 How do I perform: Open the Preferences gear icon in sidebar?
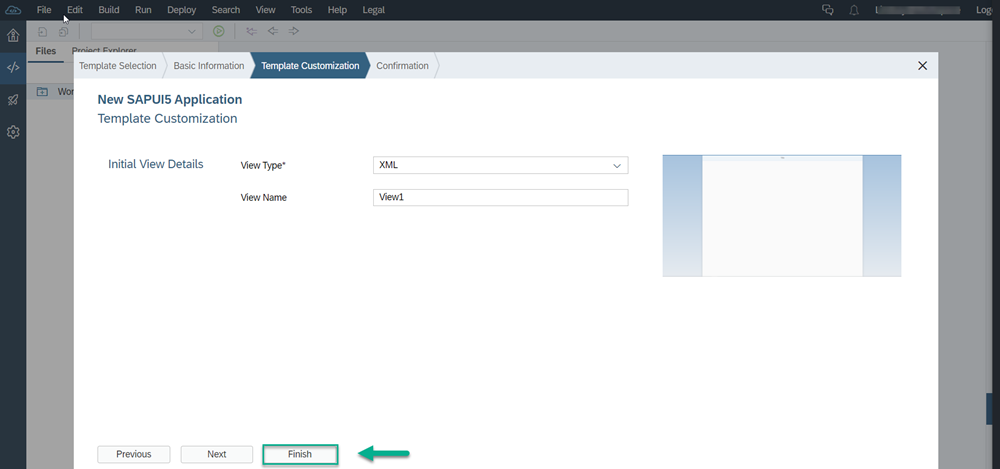pos(13,131)
